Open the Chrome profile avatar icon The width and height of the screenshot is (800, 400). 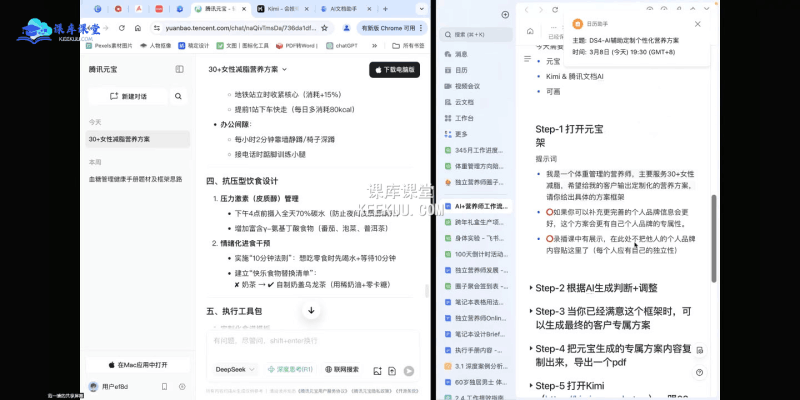tap(346, 28)
